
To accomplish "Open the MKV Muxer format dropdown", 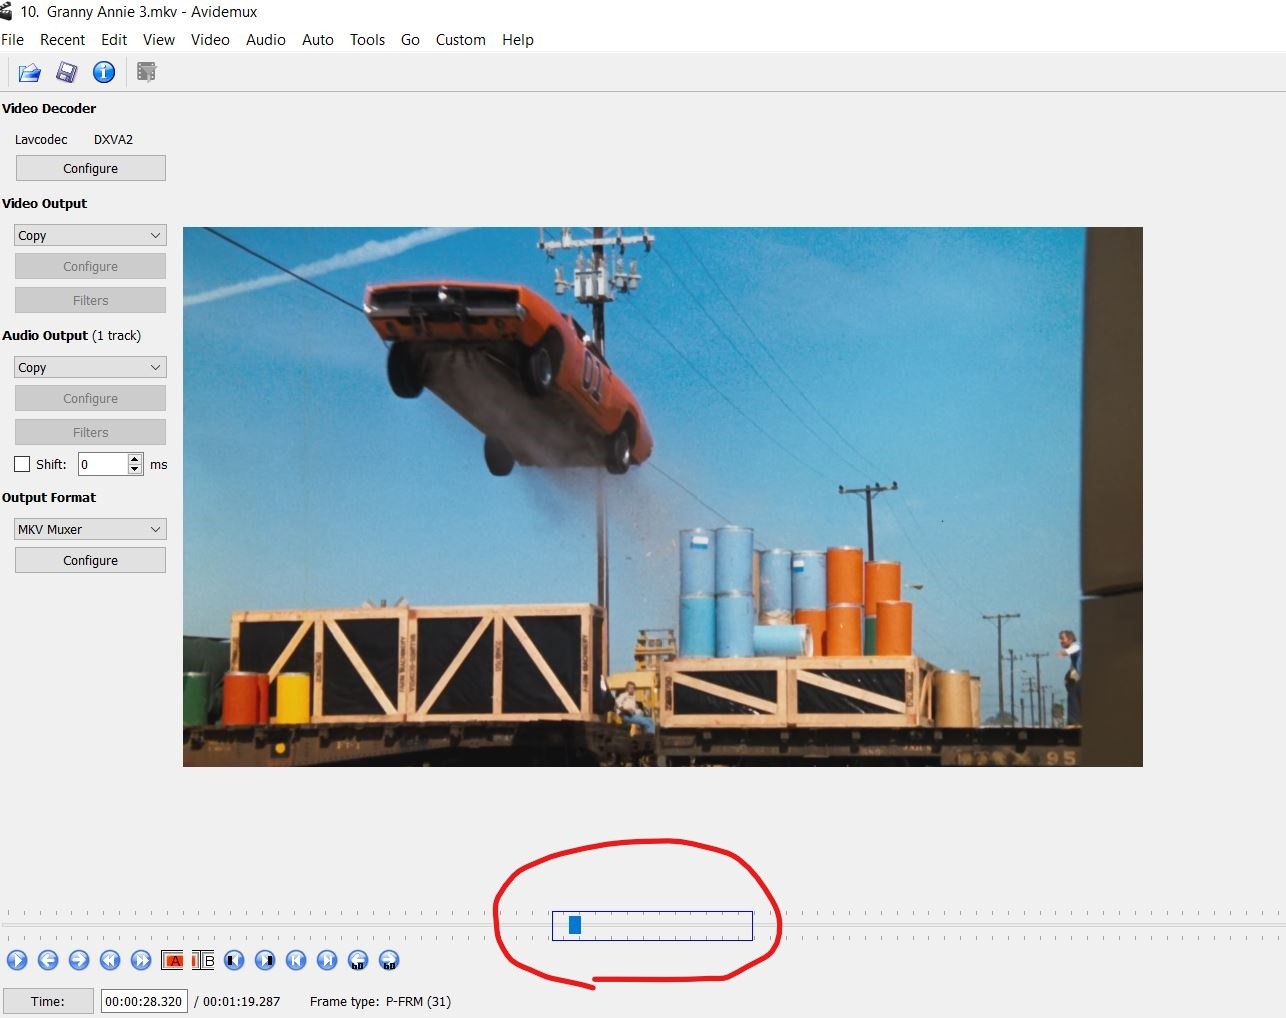I will [90, 529].
